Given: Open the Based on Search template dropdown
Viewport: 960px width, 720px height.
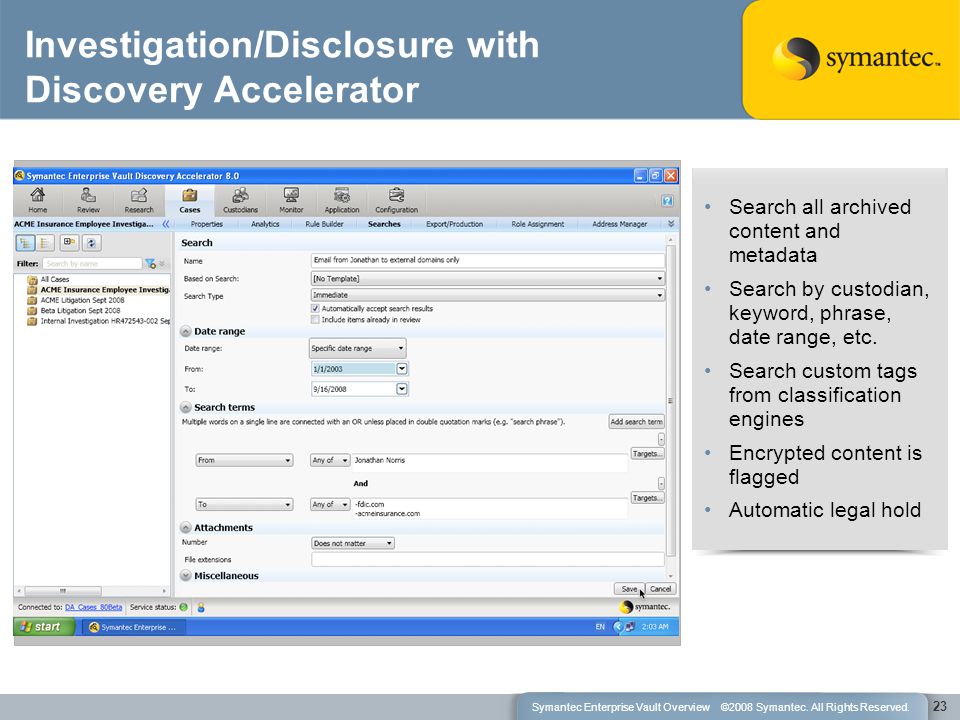Looking at the screenshot, I should click(x=487, y=279).
